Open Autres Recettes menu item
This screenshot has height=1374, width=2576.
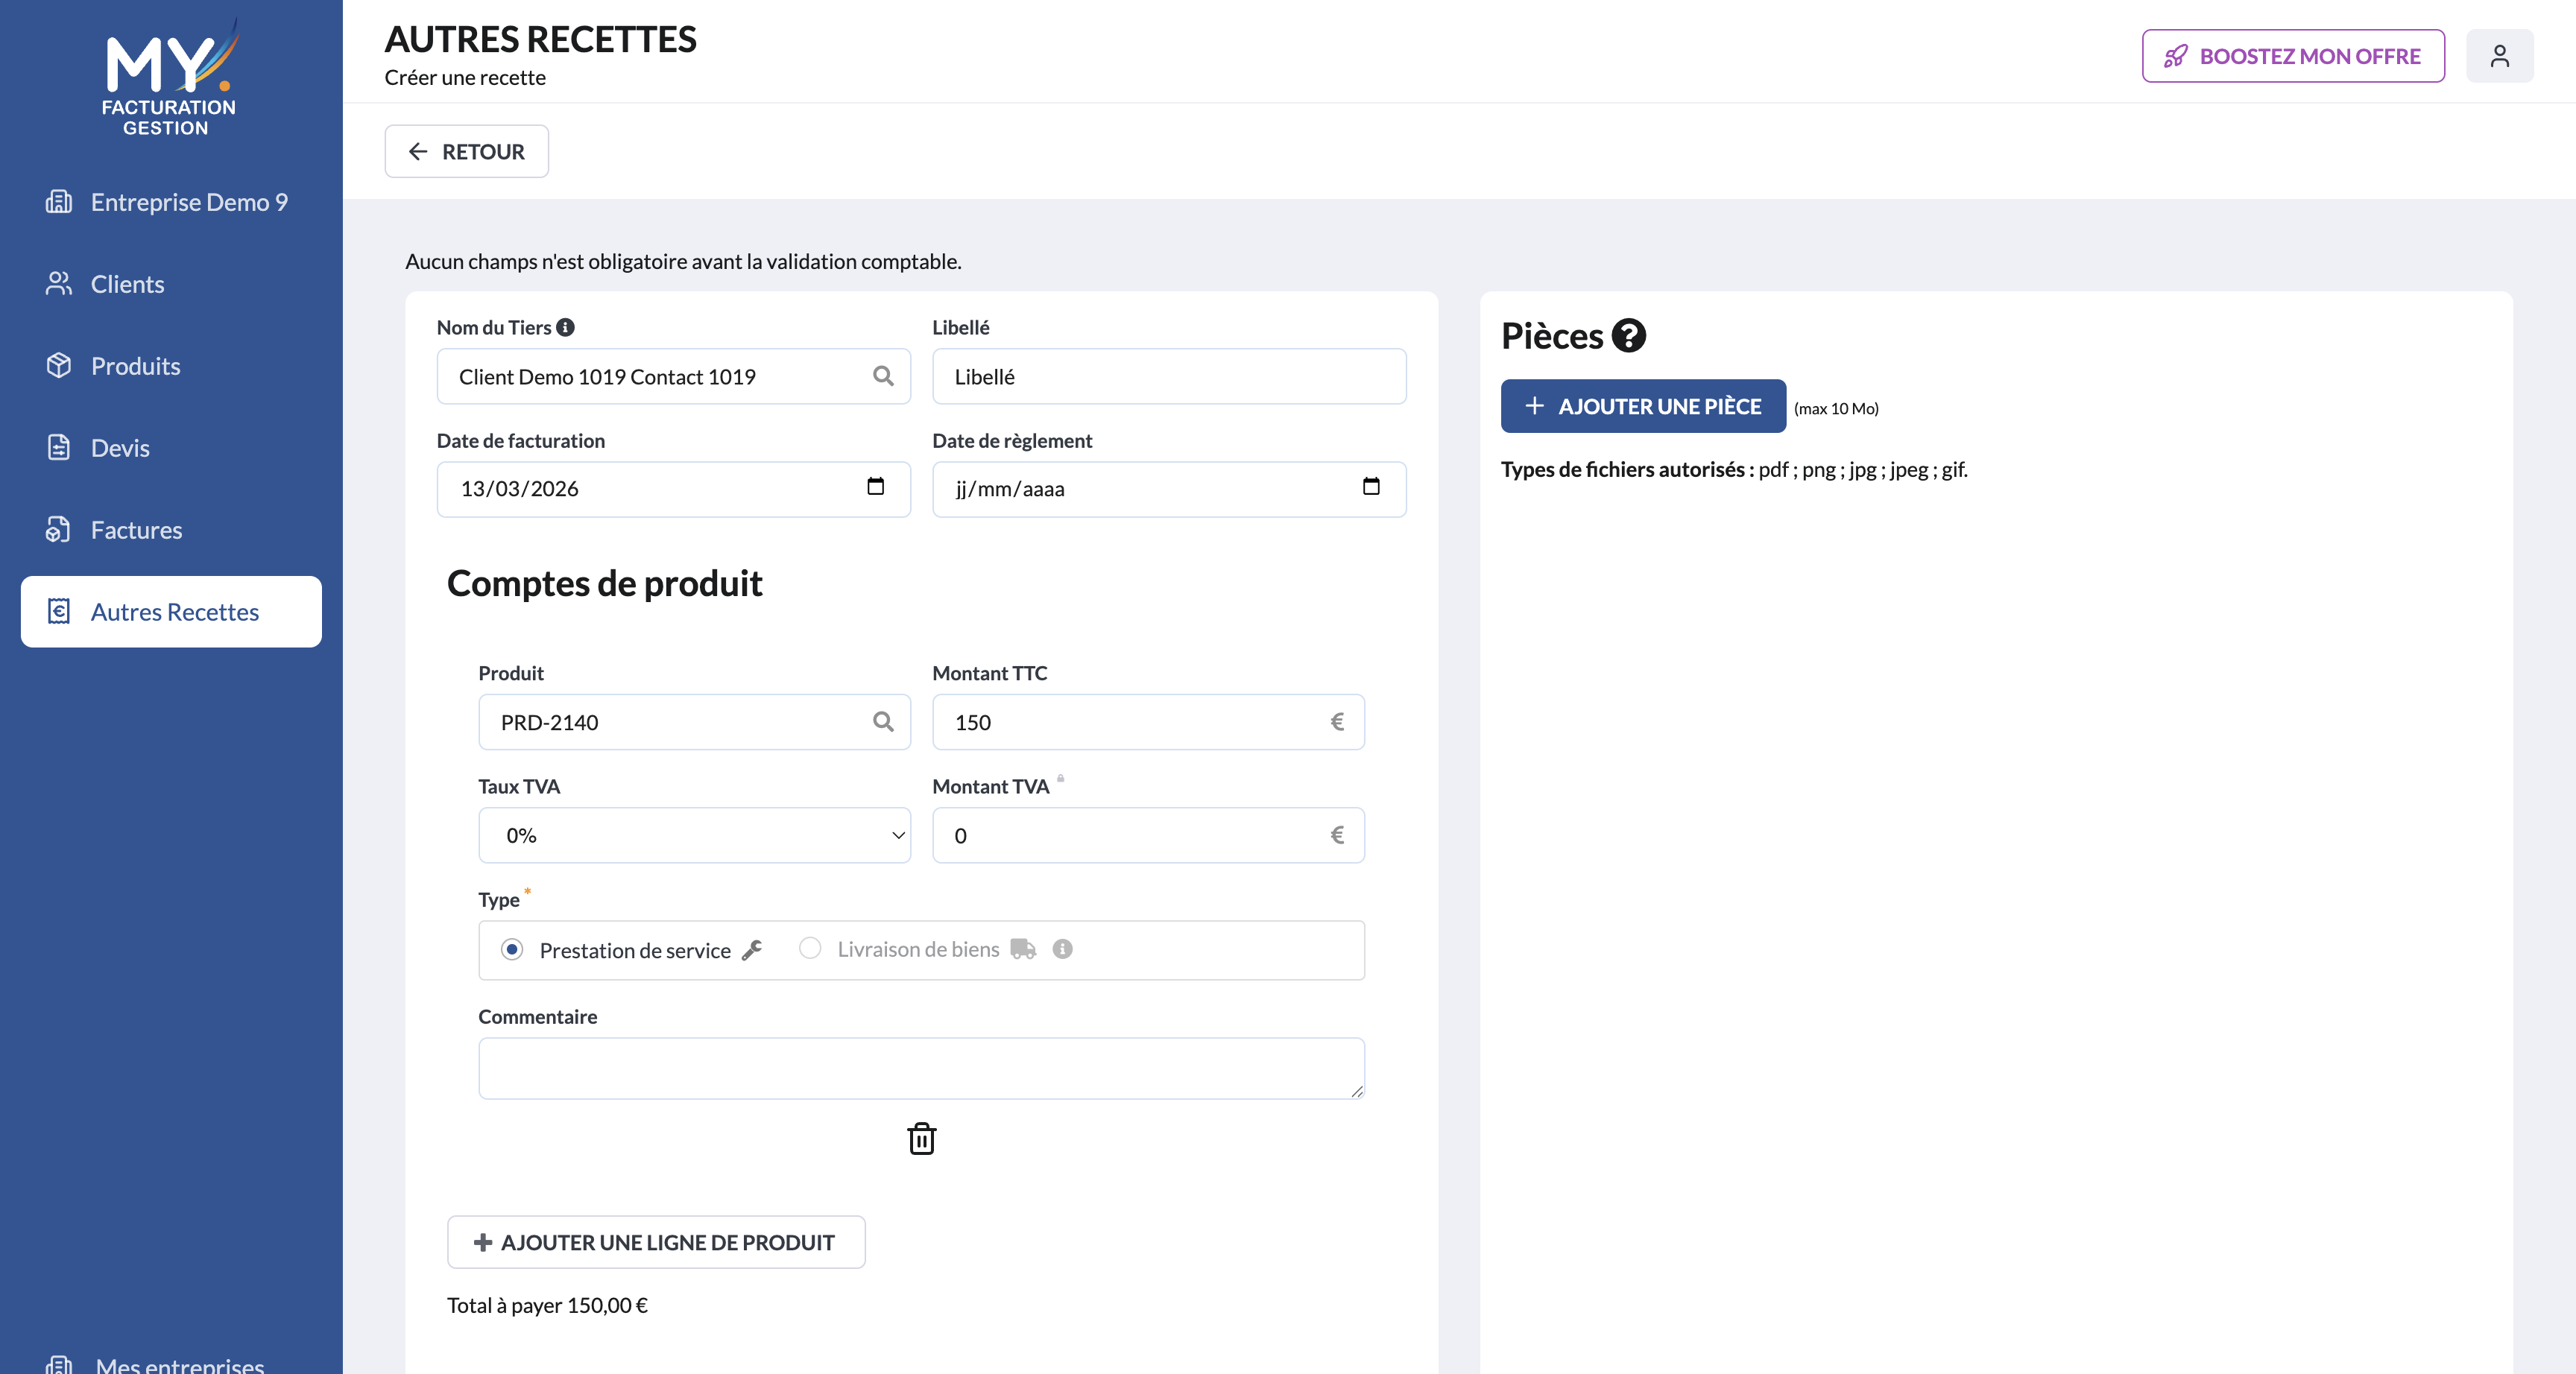[171, 612]
